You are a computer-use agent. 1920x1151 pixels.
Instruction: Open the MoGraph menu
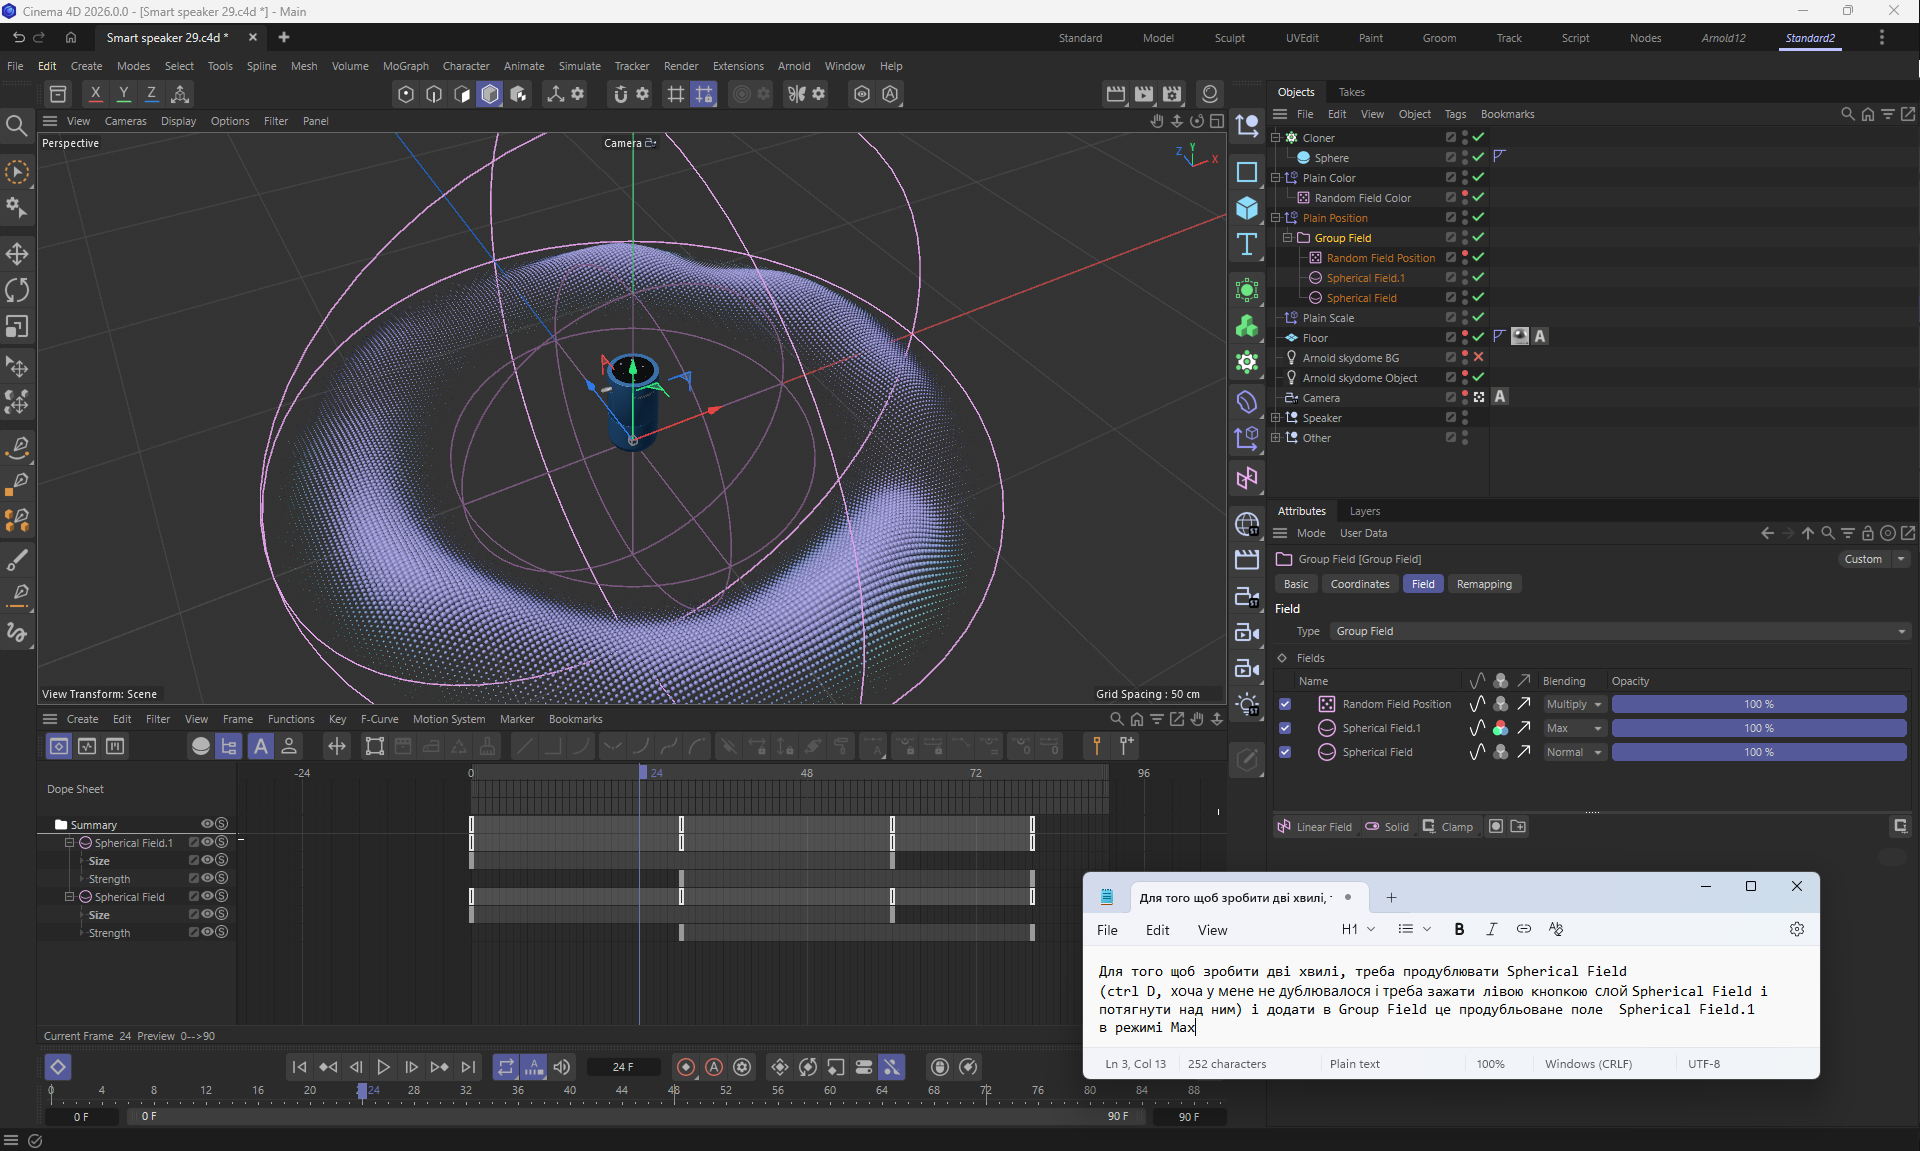405,66
